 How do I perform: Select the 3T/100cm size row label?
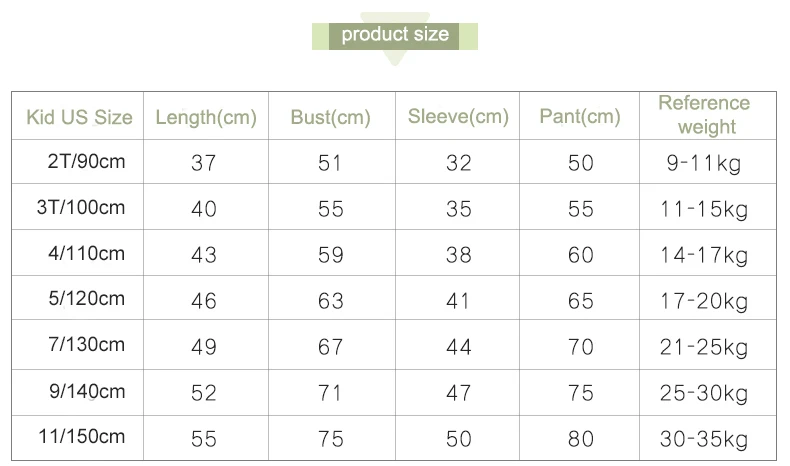(x=81, y=207)
